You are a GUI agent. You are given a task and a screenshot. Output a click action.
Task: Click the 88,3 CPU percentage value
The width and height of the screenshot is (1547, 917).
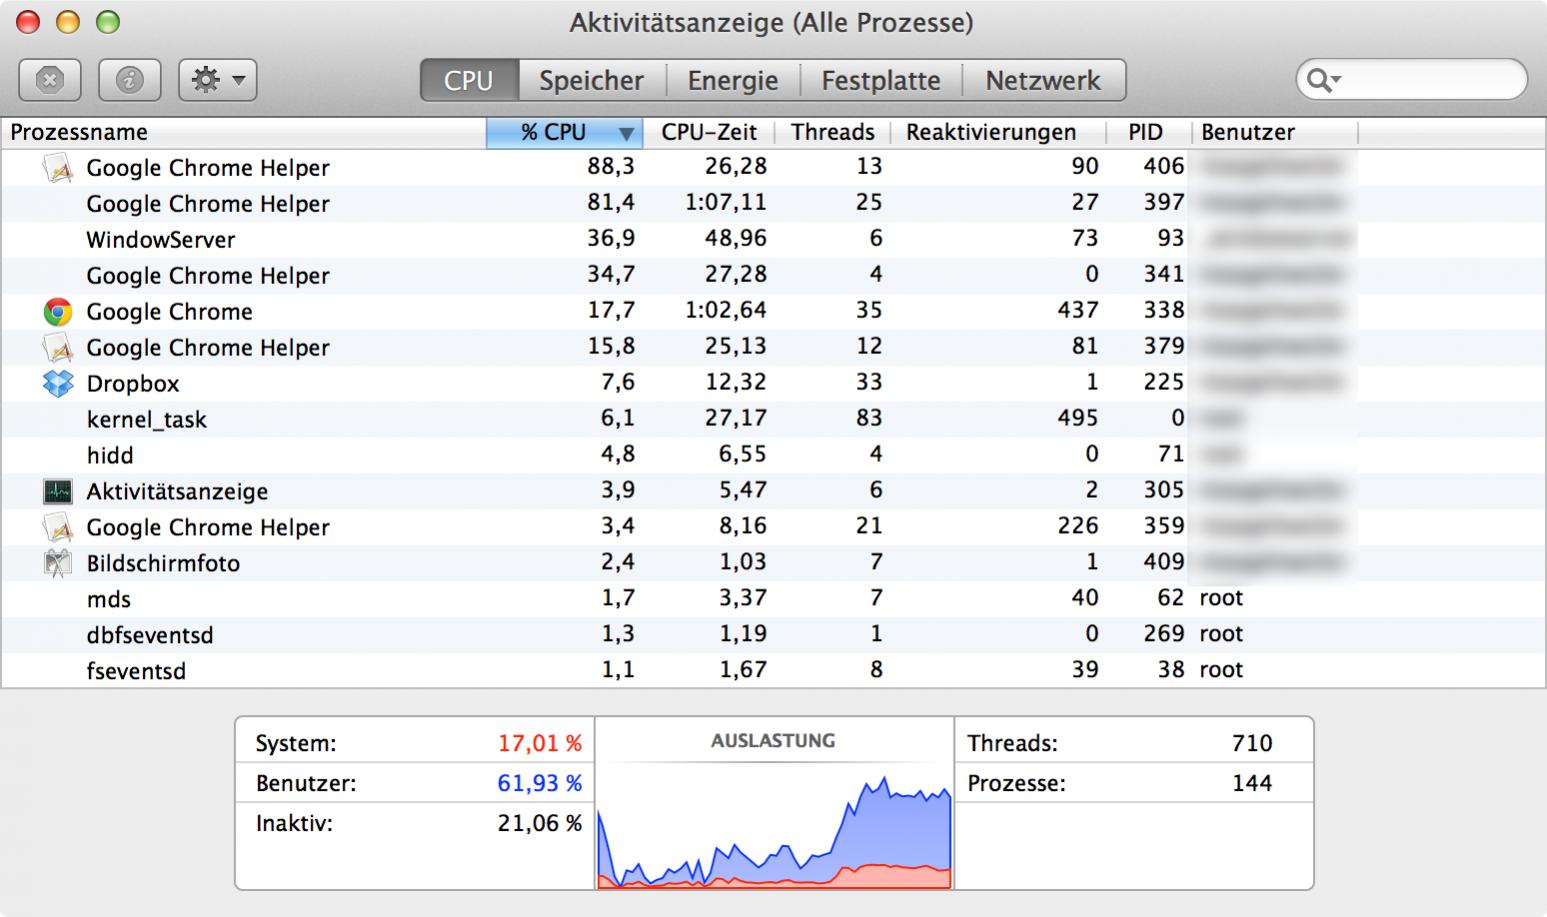point(610,167)
